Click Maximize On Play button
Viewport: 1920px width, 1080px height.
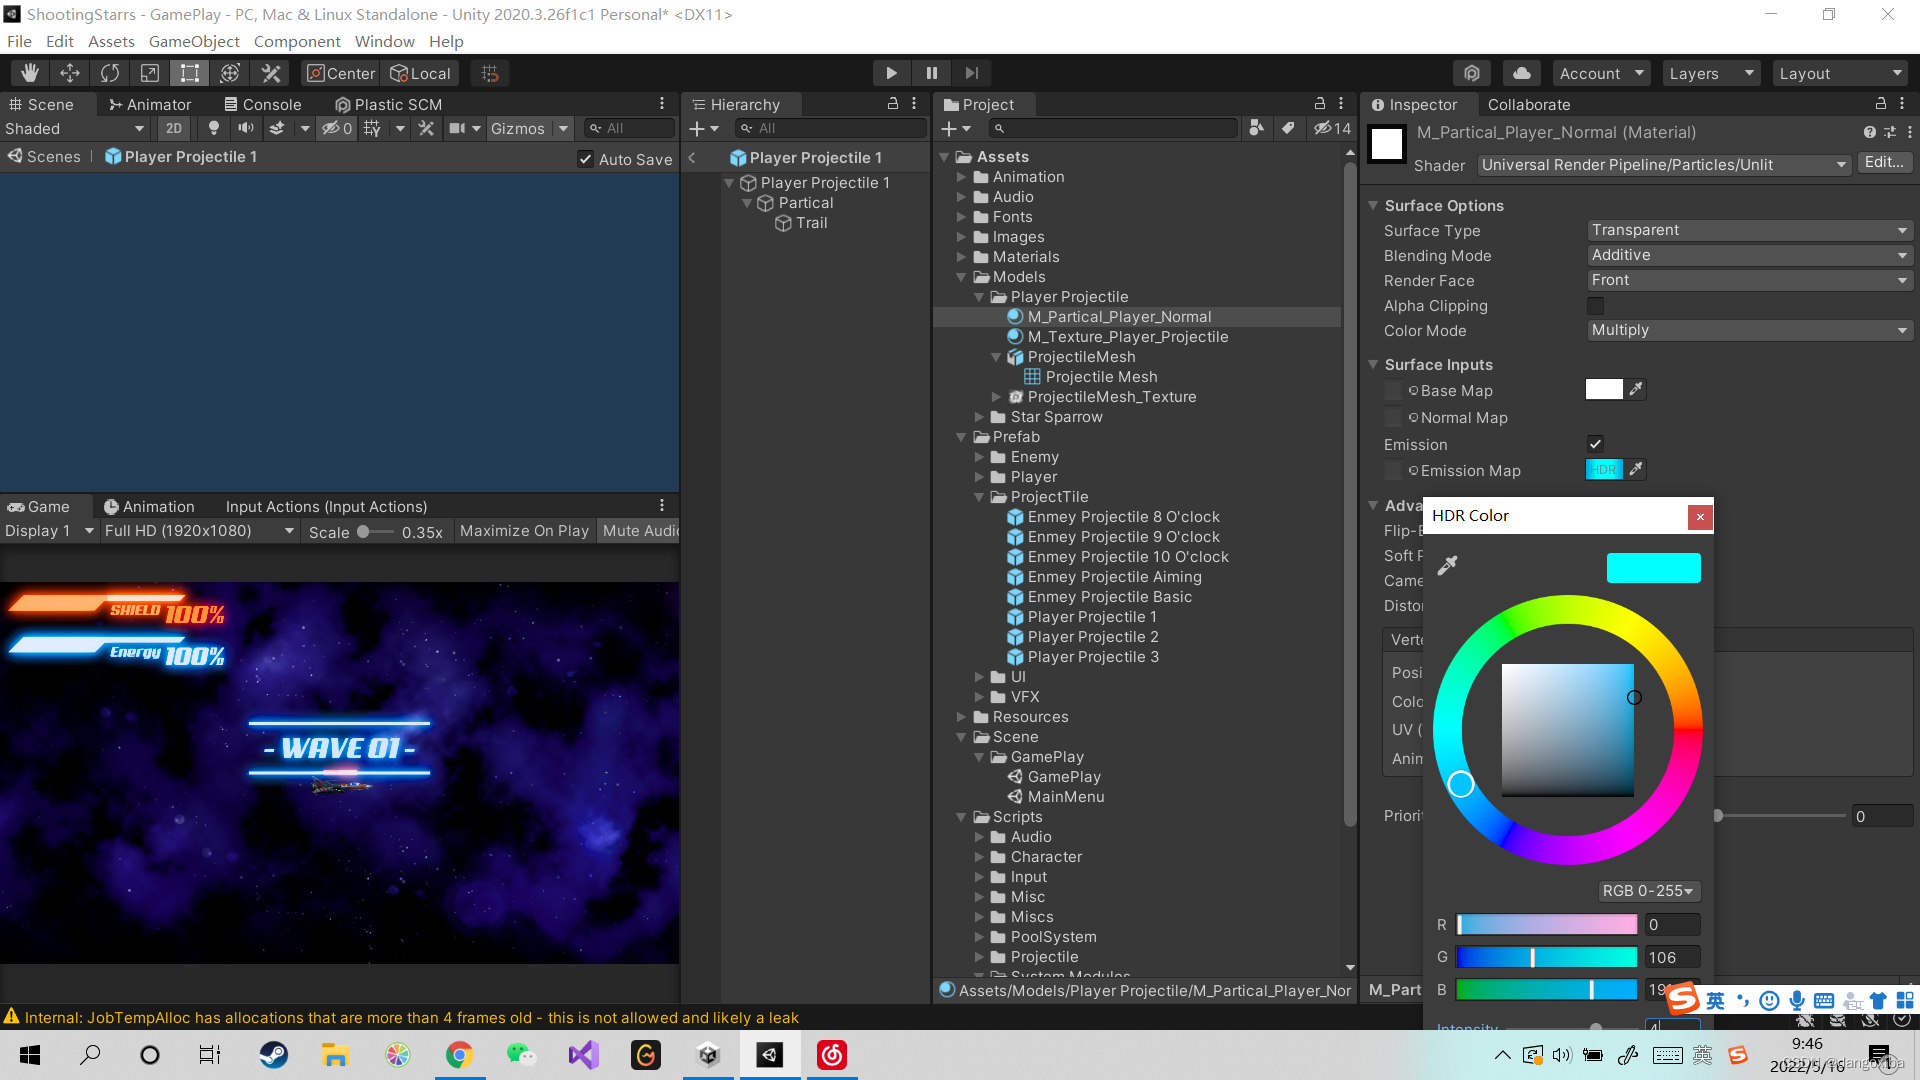point(524,531)
